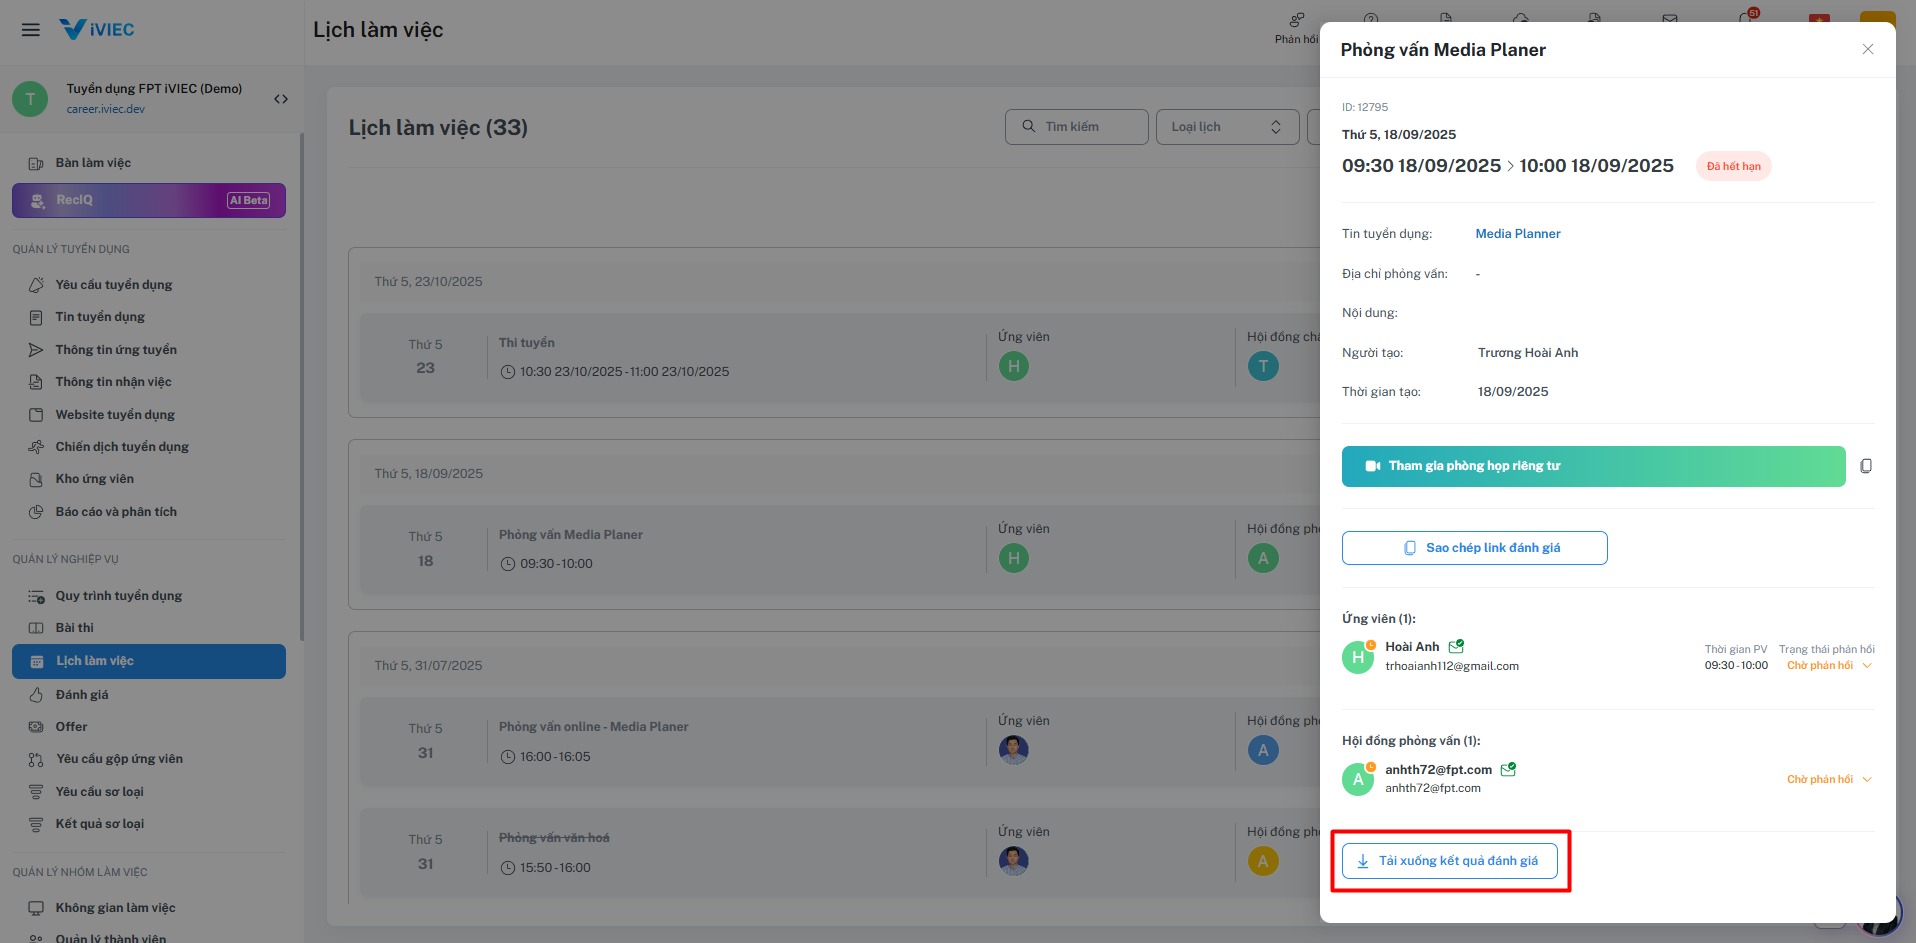
Task: Open the hamburger menu icon
Action: pyautogui.click(x=31, y=30)
